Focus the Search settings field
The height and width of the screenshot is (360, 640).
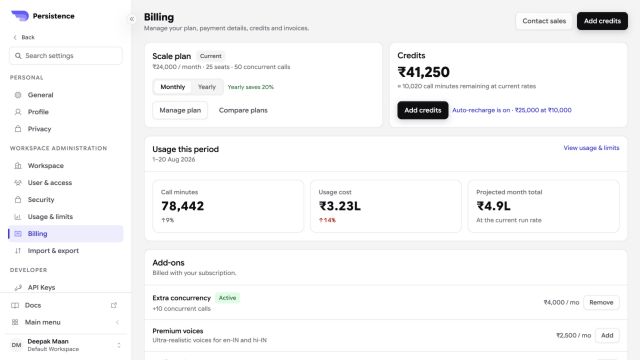(x=66, y=56)
